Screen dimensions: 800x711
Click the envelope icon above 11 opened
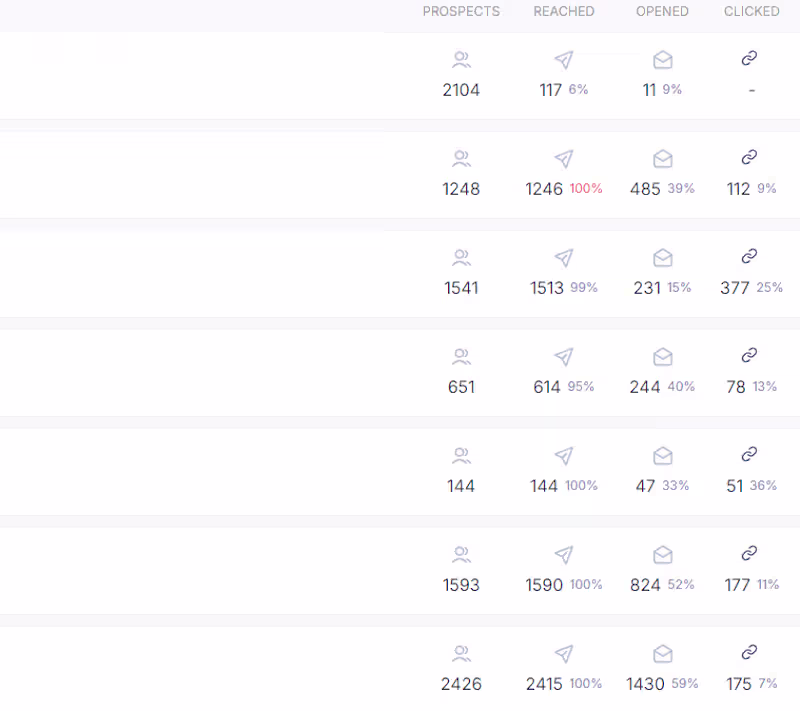pos(662,60)
